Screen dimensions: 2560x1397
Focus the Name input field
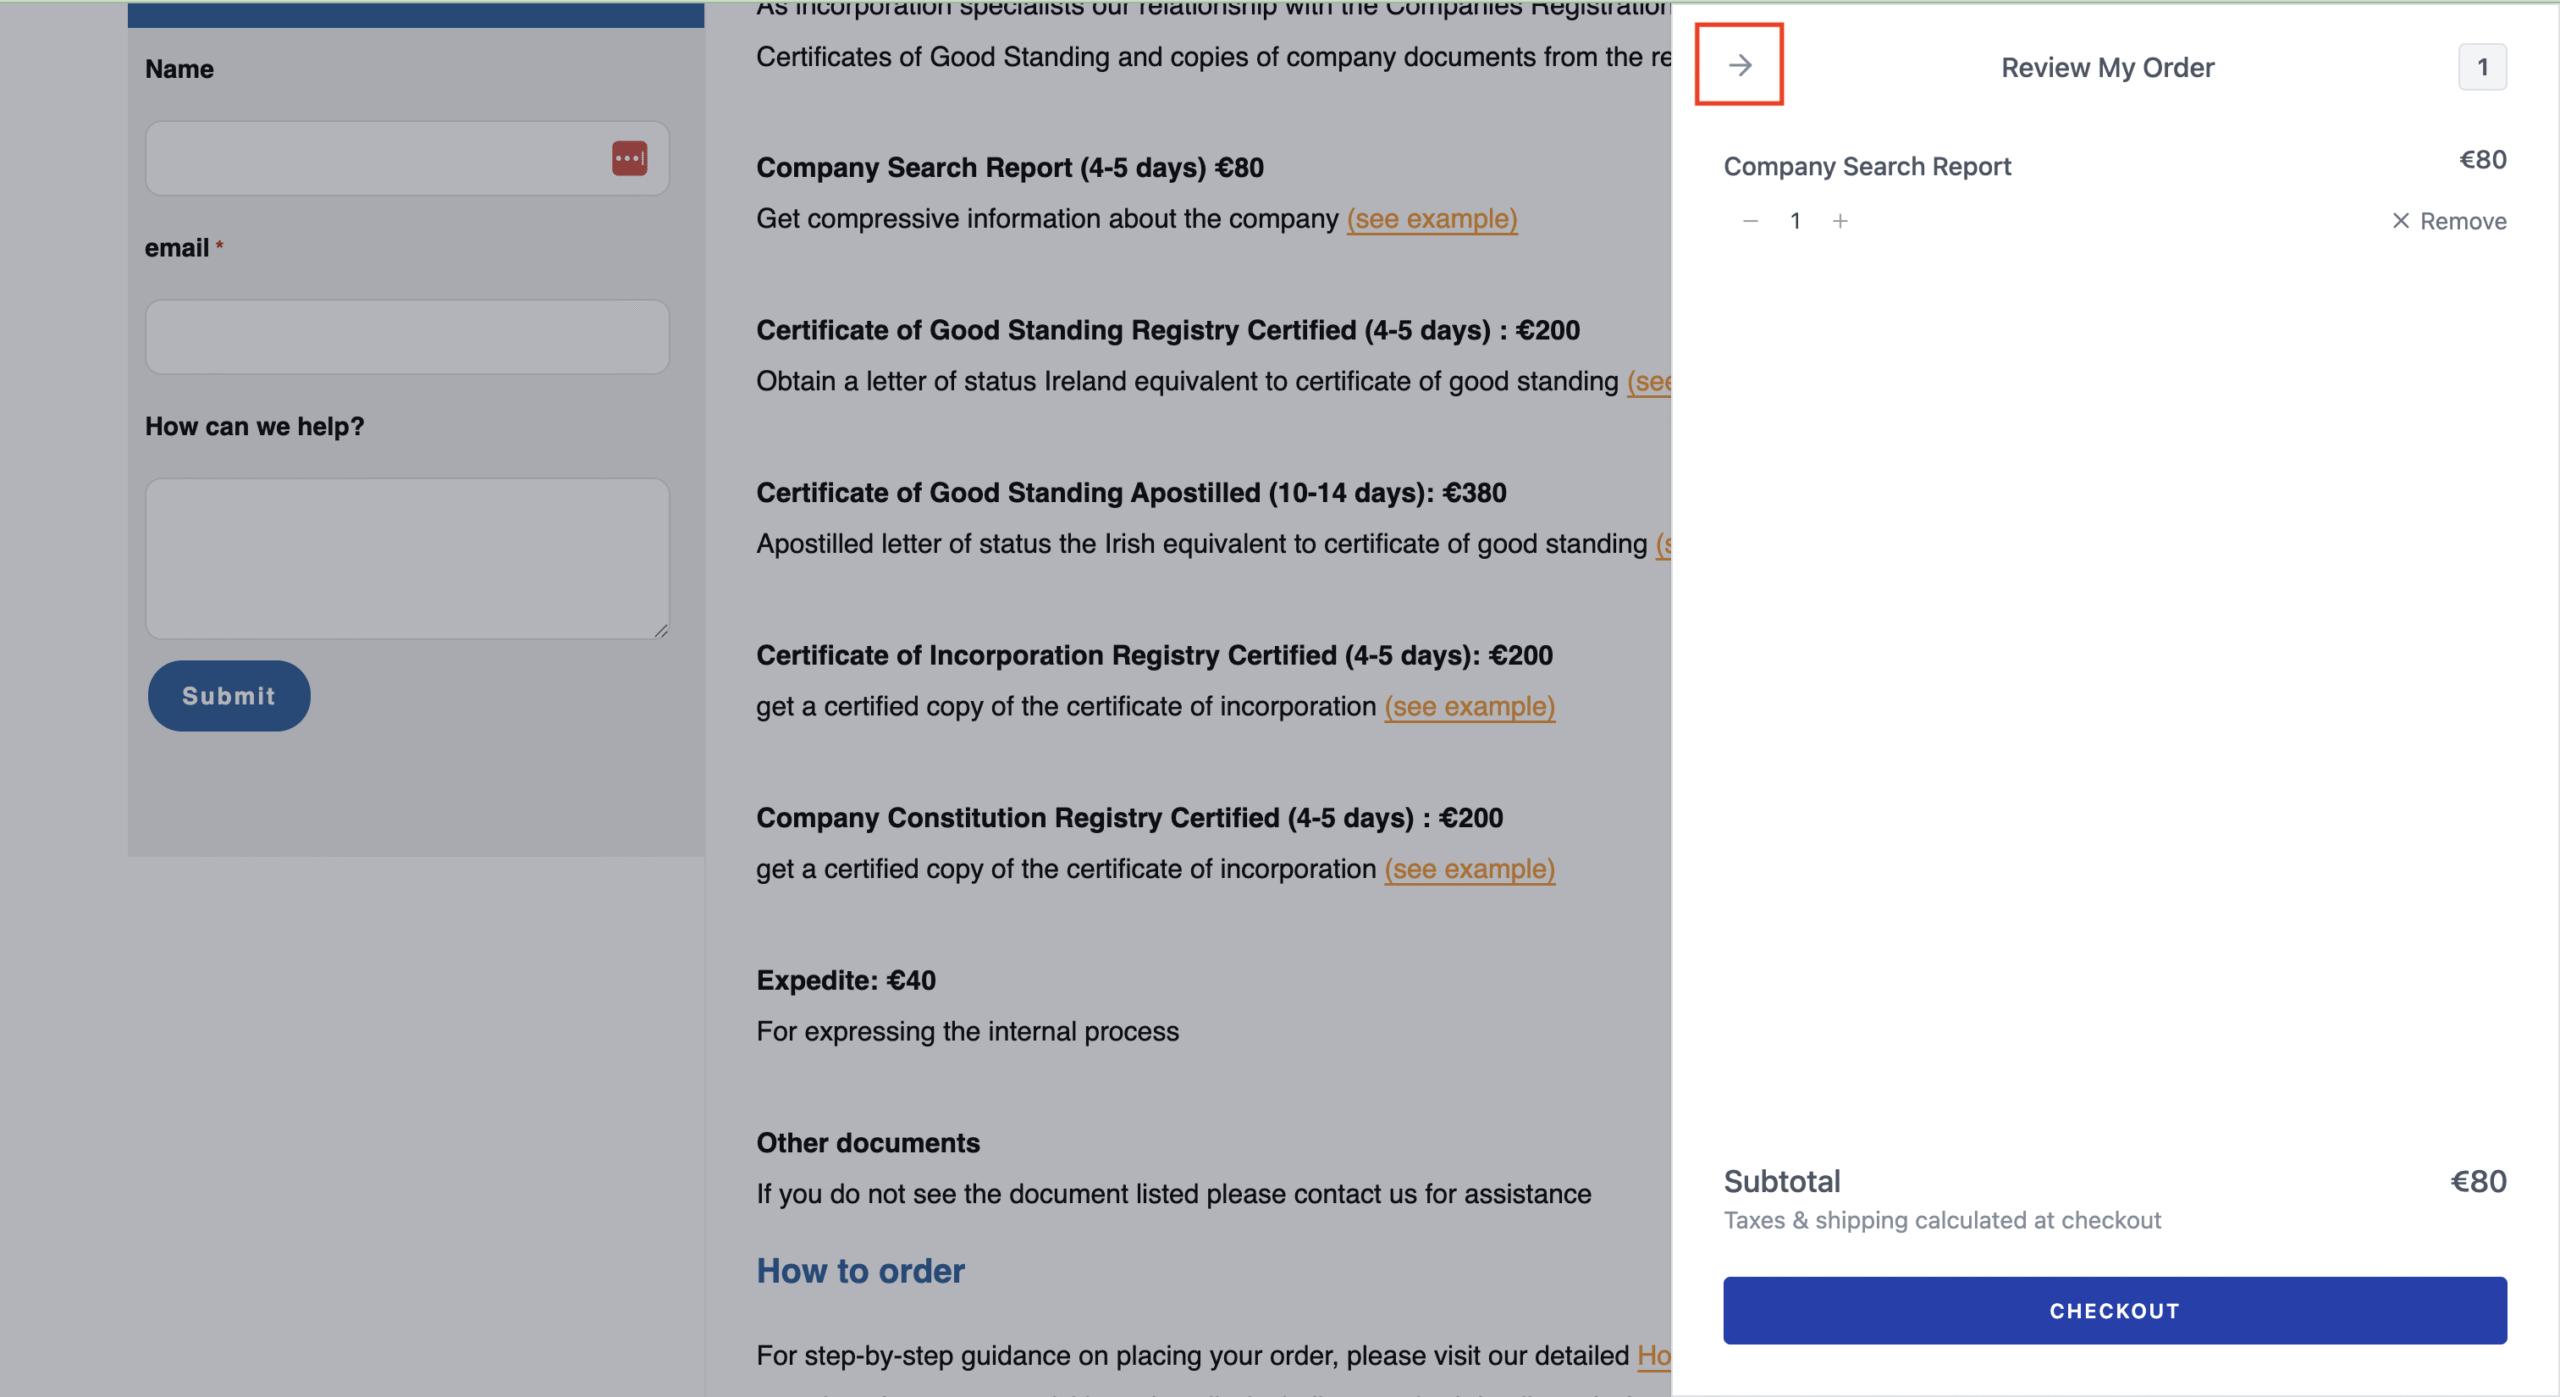point(407,158)
